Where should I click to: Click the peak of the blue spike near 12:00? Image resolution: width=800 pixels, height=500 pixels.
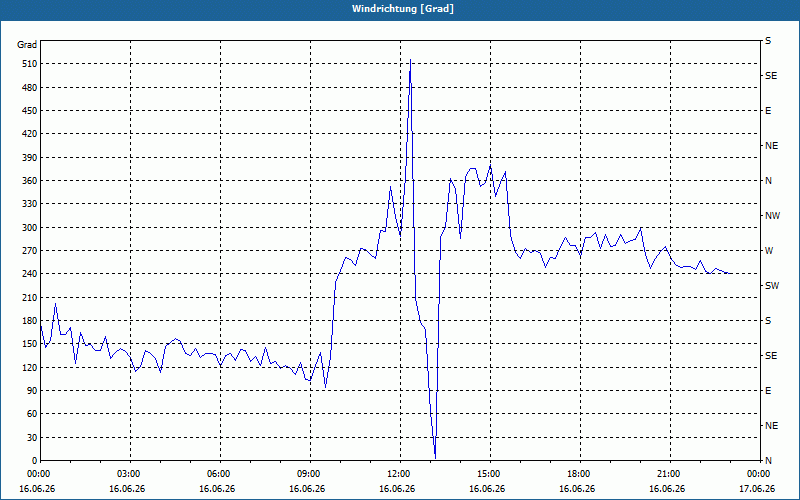coord(410,60)
